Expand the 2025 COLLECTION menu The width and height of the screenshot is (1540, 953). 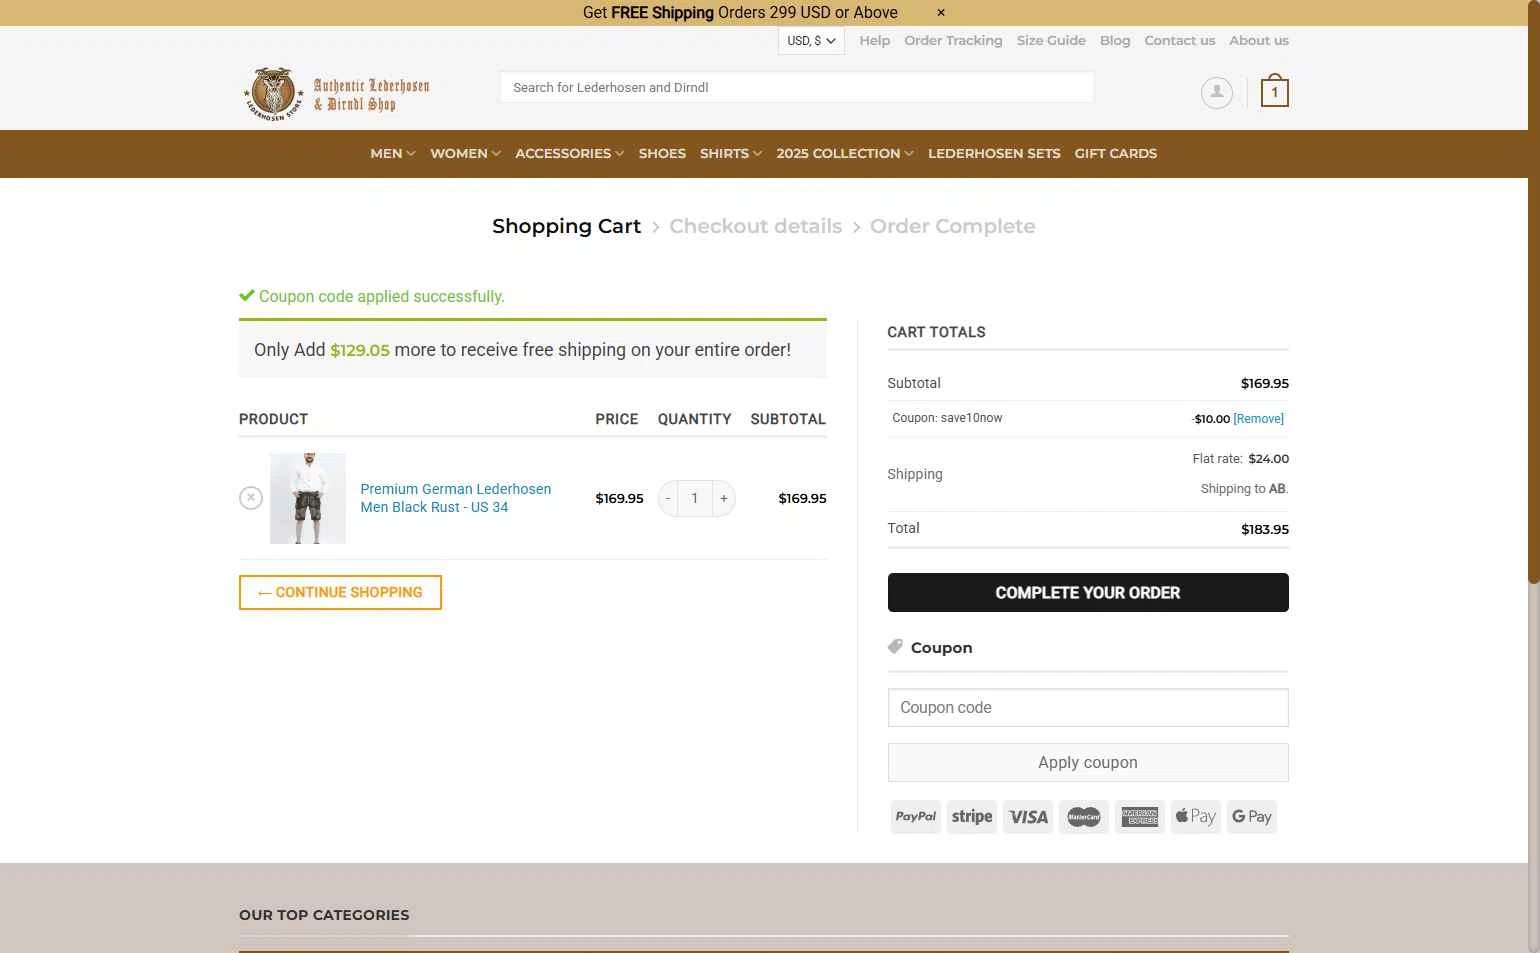(844, 154)
